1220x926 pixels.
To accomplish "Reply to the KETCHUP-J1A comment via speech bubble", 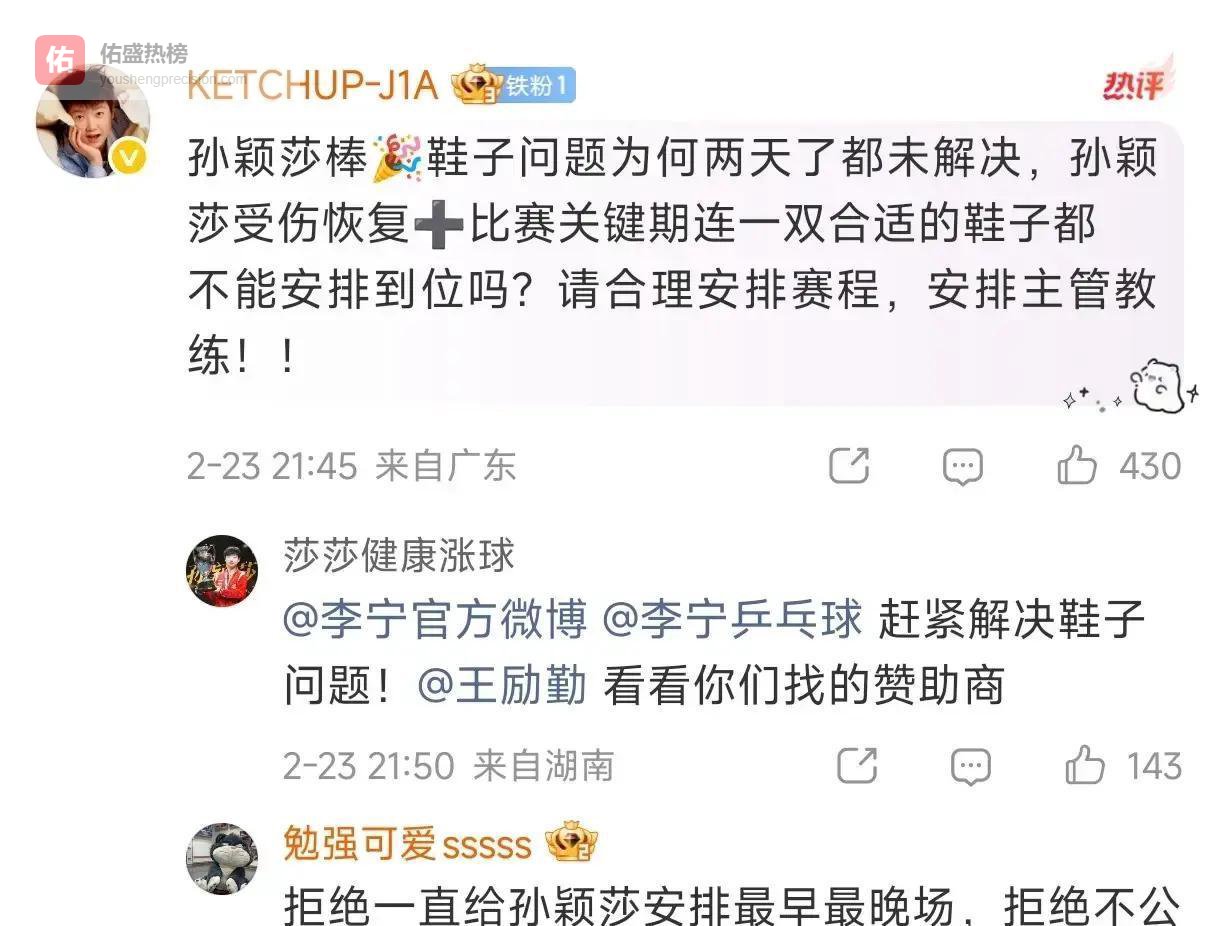I will click(963, 466).
